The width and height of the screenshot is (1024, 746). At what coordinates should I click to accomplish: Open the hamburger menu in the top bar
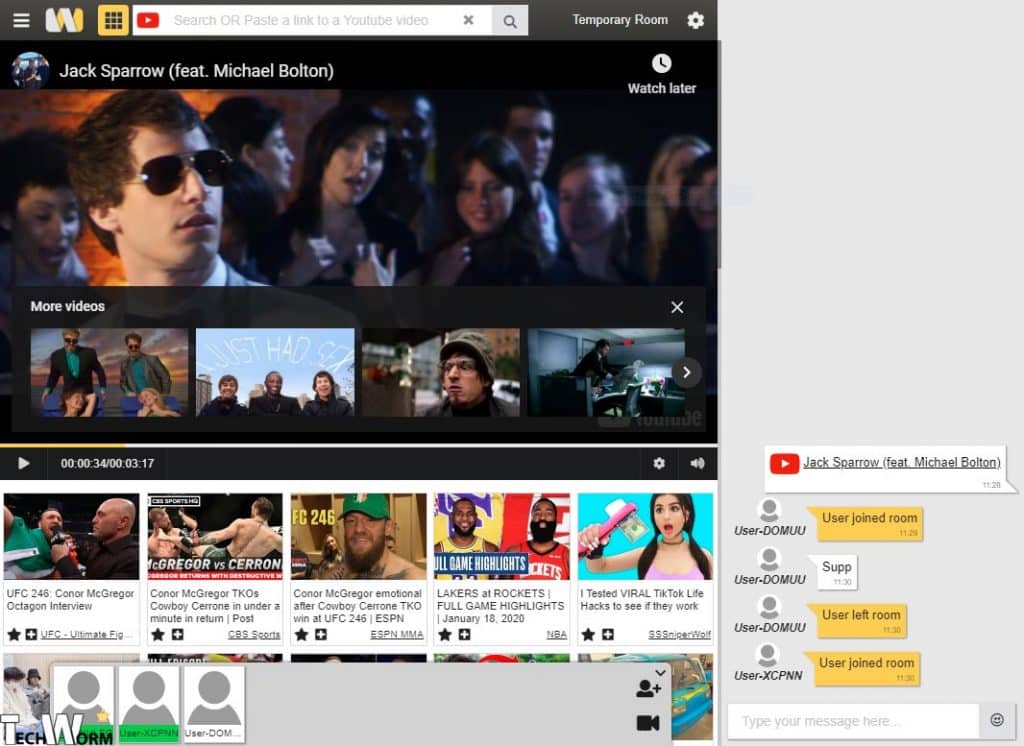(21, 20)
